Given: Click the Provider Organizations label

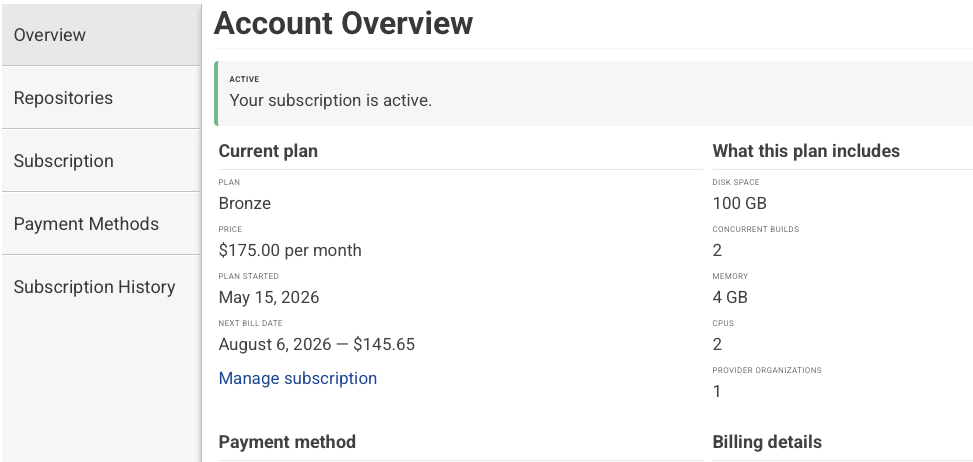Looking at the screenshot, I should tap(767, 370).
